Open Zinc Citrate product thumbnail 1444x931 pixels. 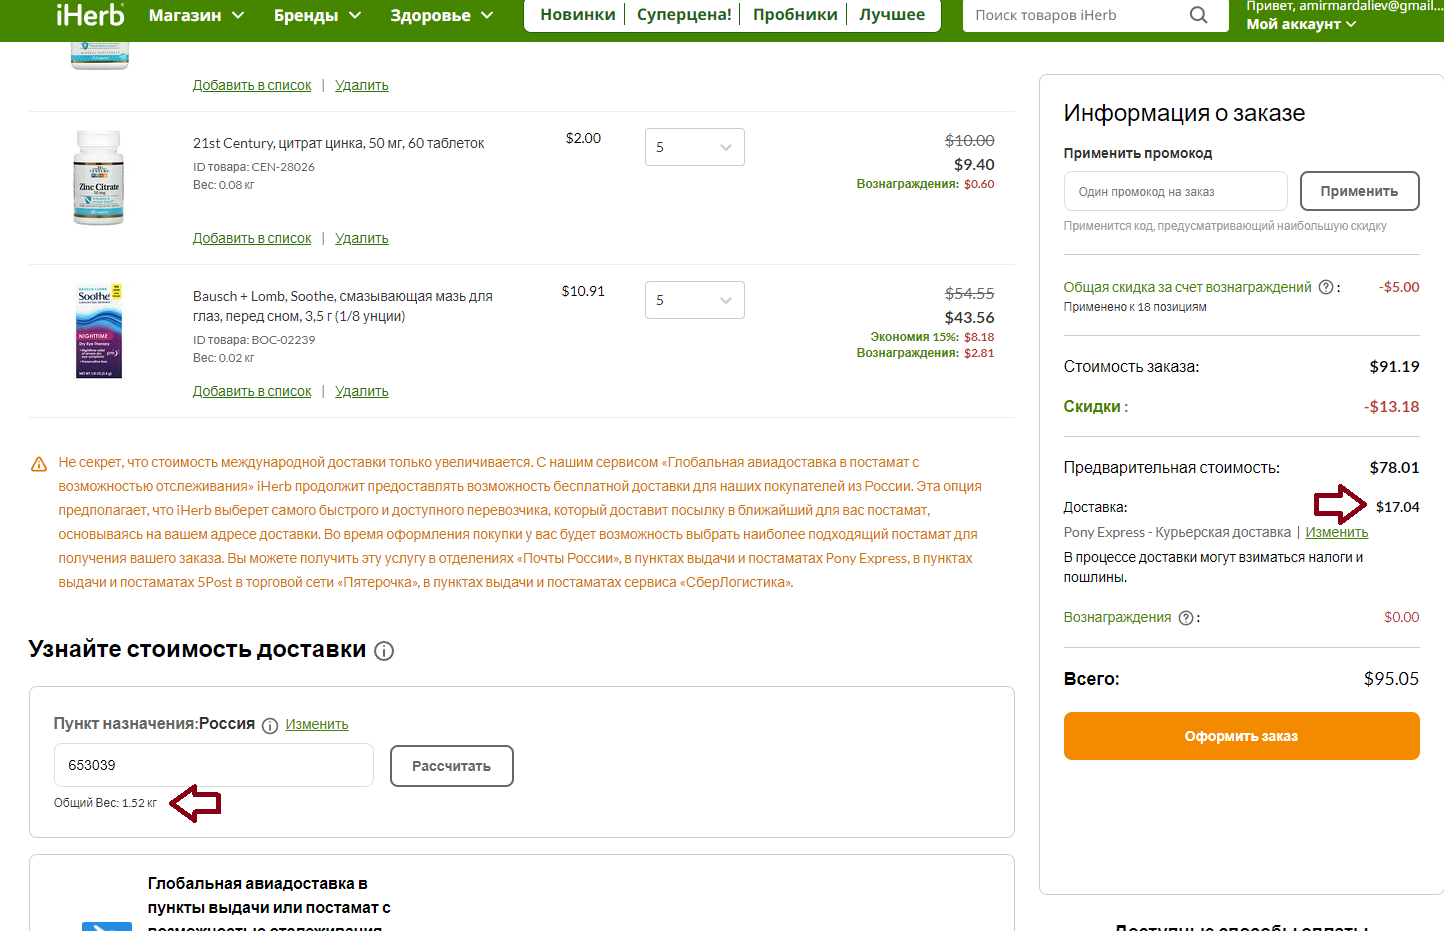tap(98, 177)
